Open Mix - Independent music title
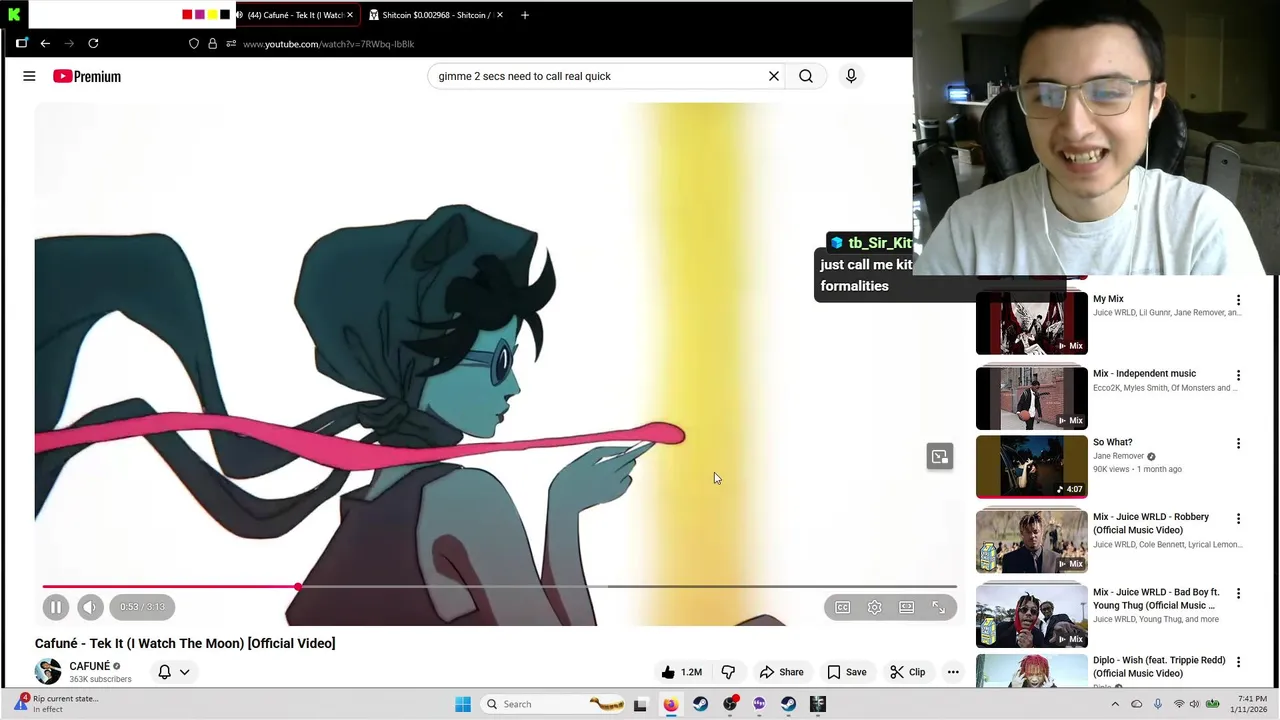 click(1144, 373)
